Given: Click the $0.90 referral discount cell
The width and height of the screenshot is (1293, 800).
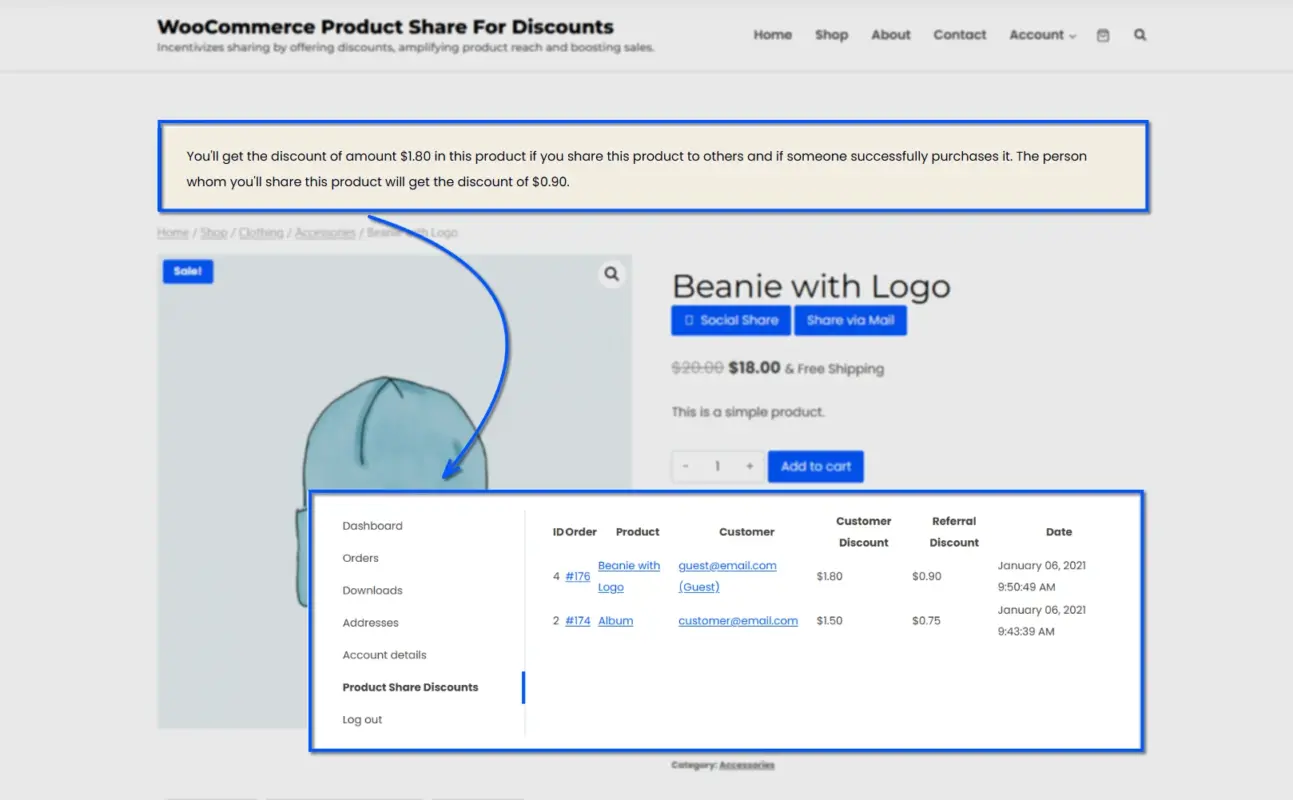Looking at the screenshot, I should (926, 576).
